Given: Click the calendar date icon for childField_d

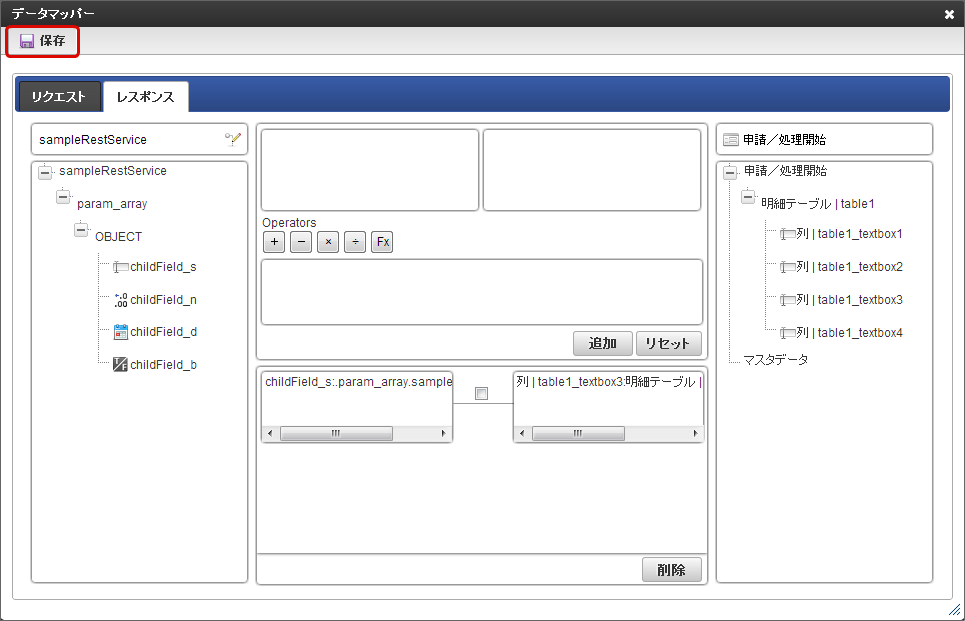Looking at the screenshot, I should point(121,332).
